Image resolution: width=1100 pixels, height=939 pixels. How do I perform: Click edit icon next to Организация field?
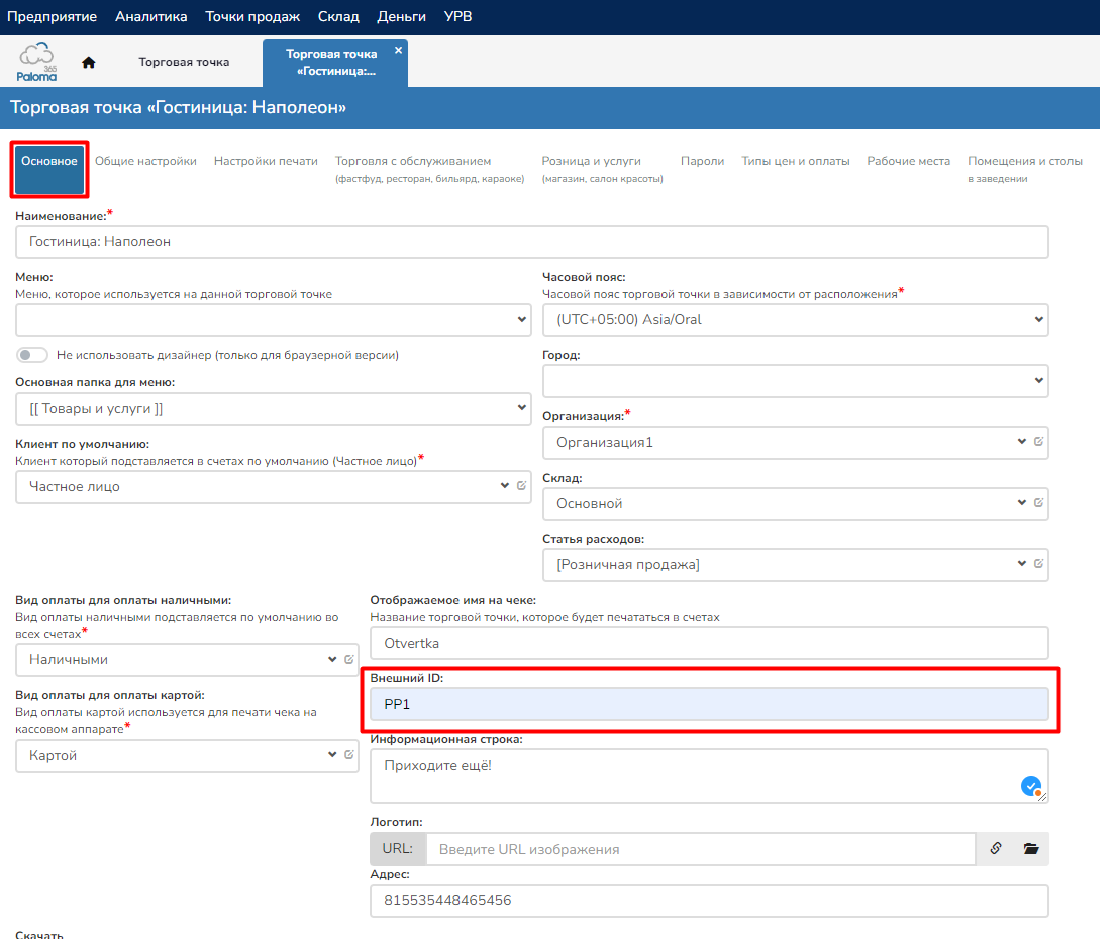[1038, 442]
